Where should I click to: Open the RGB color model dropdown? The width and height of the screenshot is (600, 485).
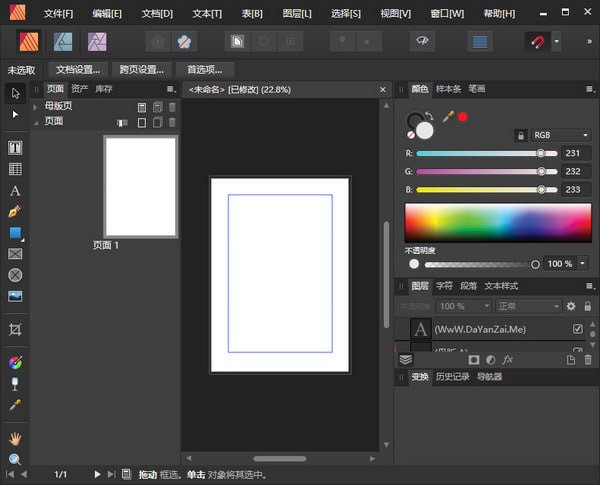[561, 135]
